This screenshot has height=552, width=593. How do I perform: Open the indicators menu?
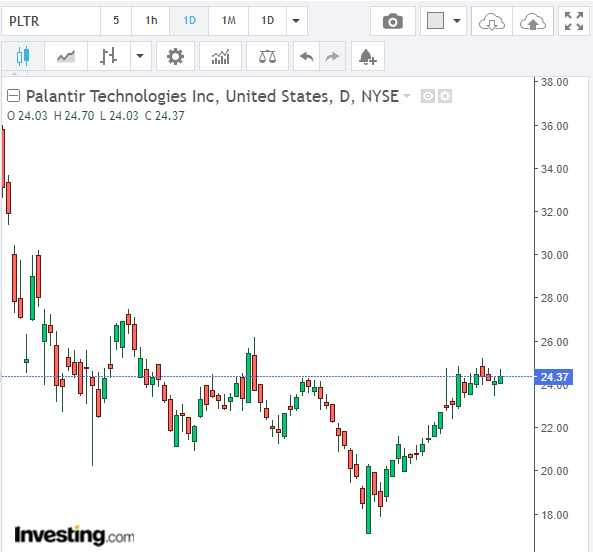(220, 56)
